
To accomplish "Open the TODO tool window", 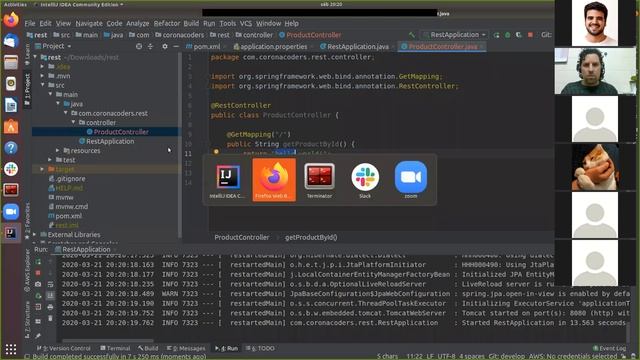I will pos(260,348).
